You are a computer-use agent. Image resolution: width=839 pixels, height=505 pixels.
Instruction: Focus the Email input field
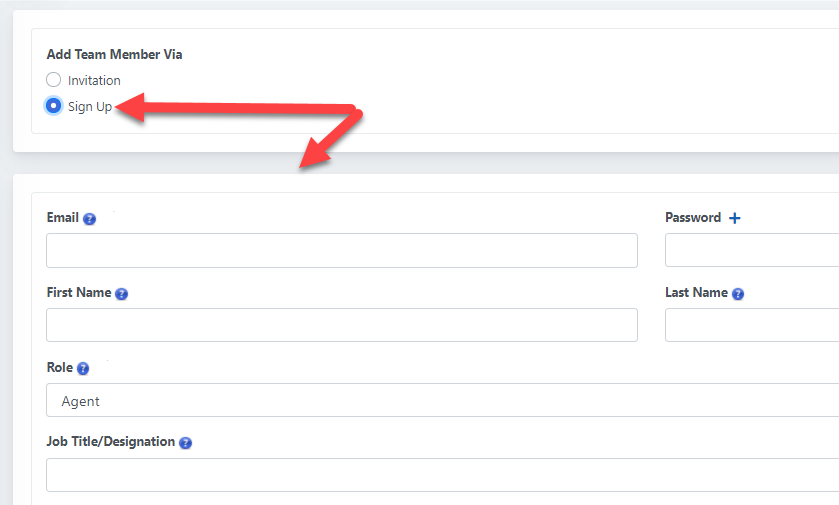coord(342,251)
